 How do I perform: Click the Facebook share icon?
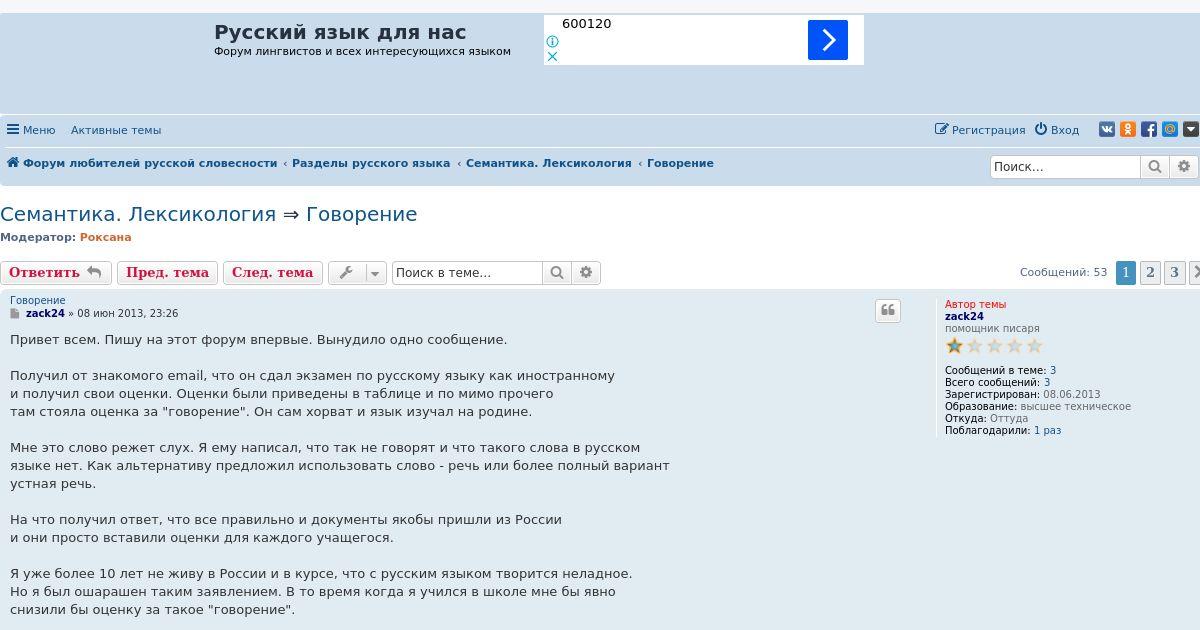click(1149, 129)
